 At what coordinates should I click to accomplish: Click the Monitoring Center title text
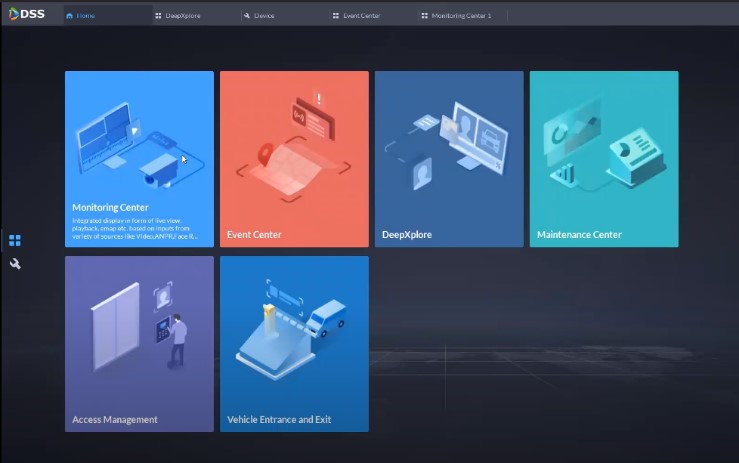(x=110, y=208)
